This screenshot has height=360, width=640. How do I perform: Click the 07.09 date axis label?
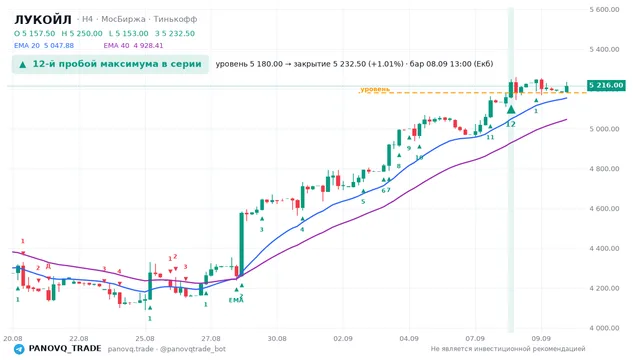pos(475,339)
